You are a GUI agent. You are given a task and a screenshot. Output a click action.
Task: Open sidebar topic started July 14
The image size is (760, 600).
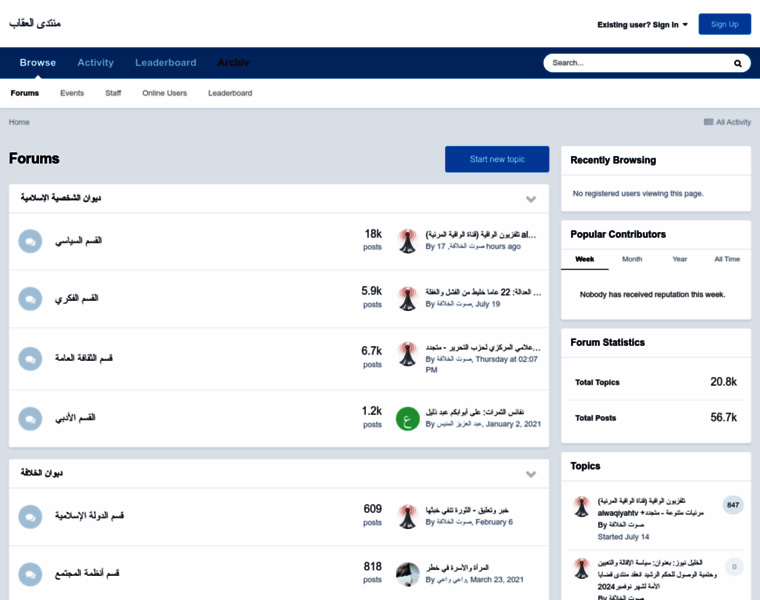click(650, 506)
